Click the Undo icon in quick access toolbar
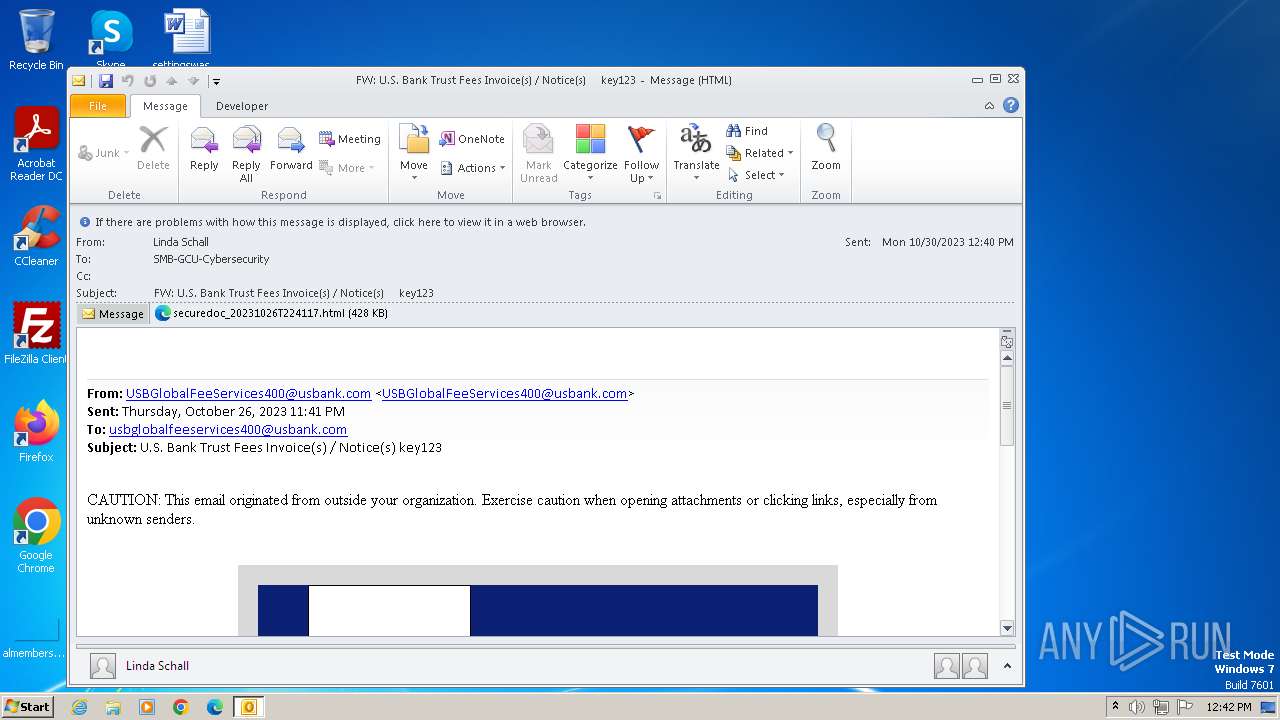The height and width of the screenshot is (720, 1280). point(128,81)
